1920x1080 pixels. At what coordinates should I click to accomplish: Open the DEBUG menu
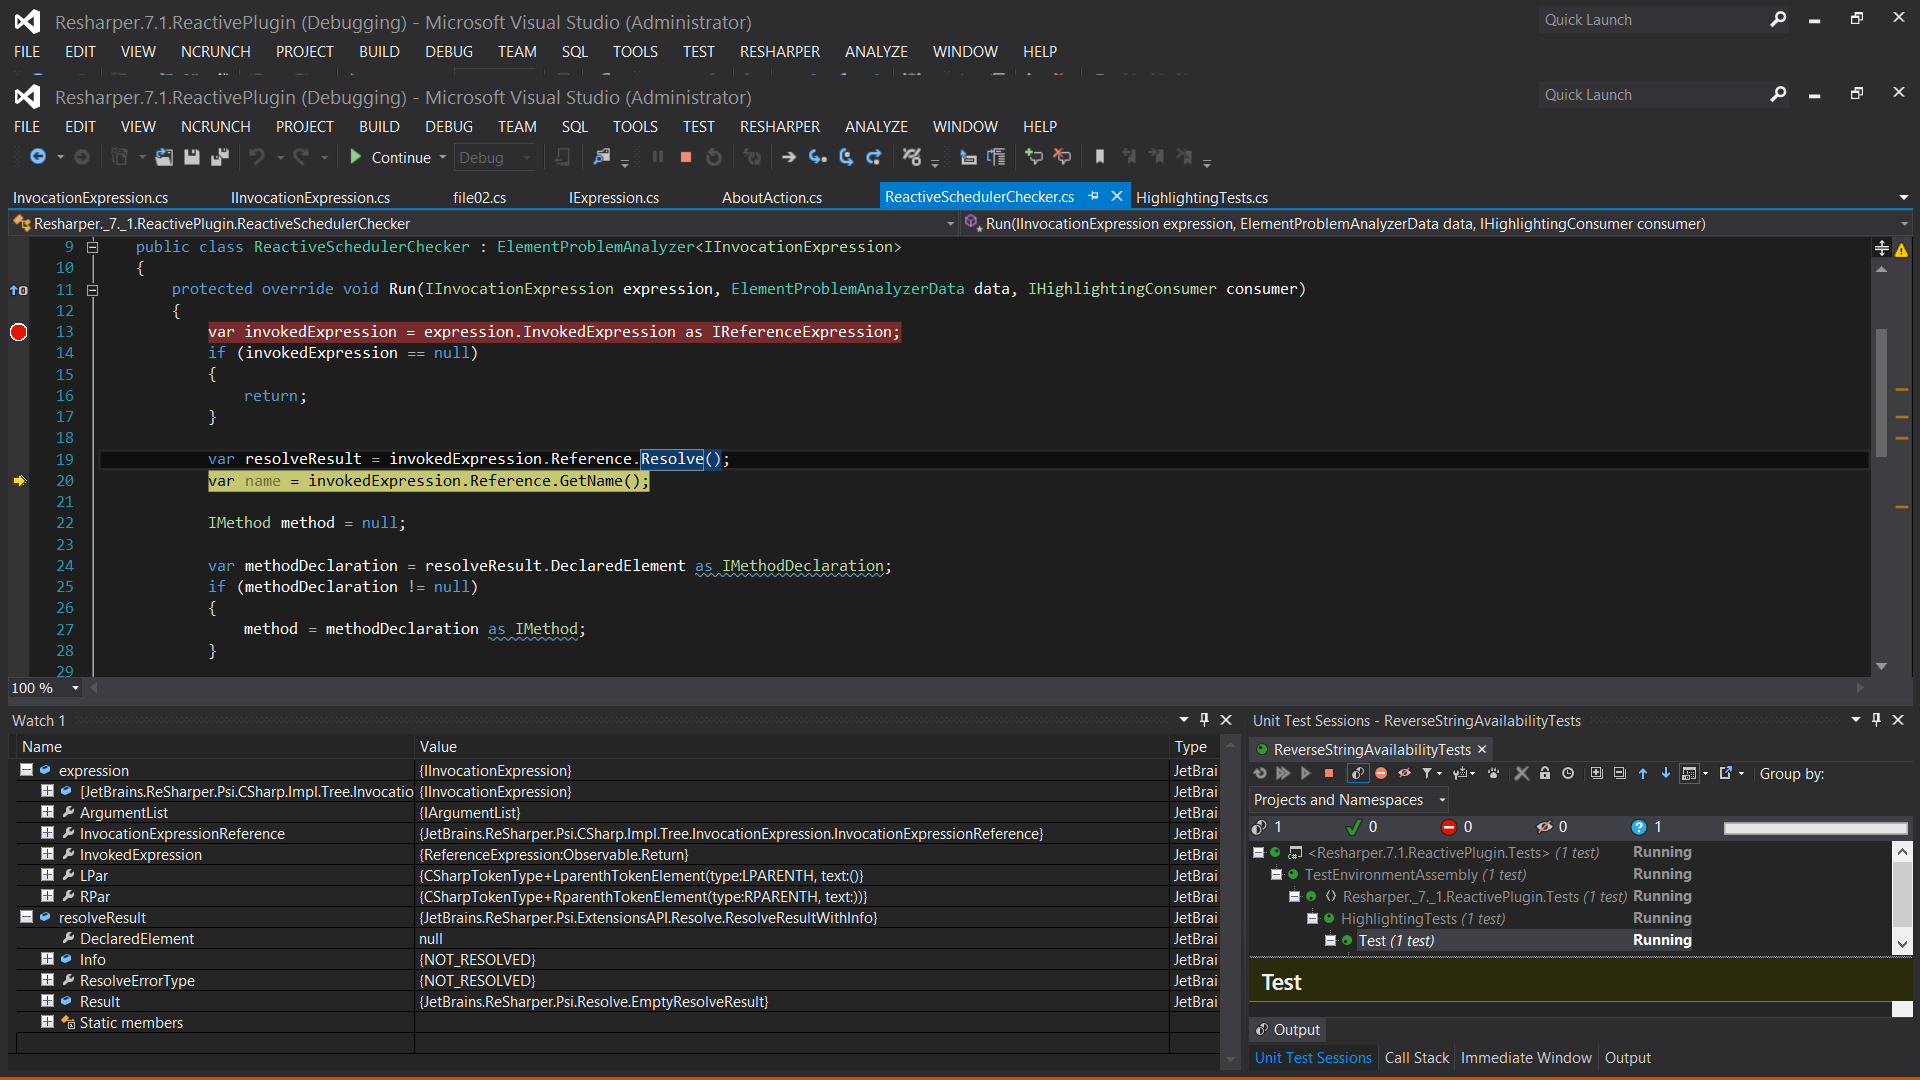448,127
